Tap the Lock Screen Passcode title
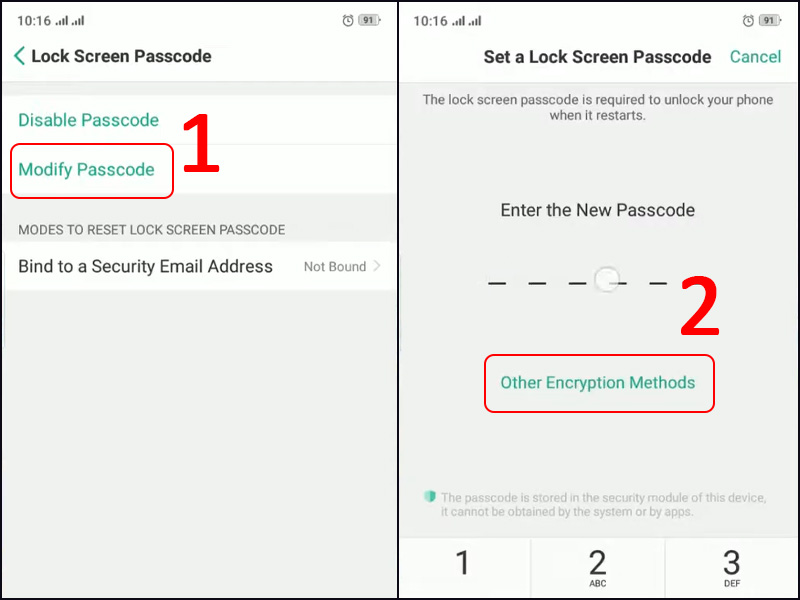 [x=121, y=57]
